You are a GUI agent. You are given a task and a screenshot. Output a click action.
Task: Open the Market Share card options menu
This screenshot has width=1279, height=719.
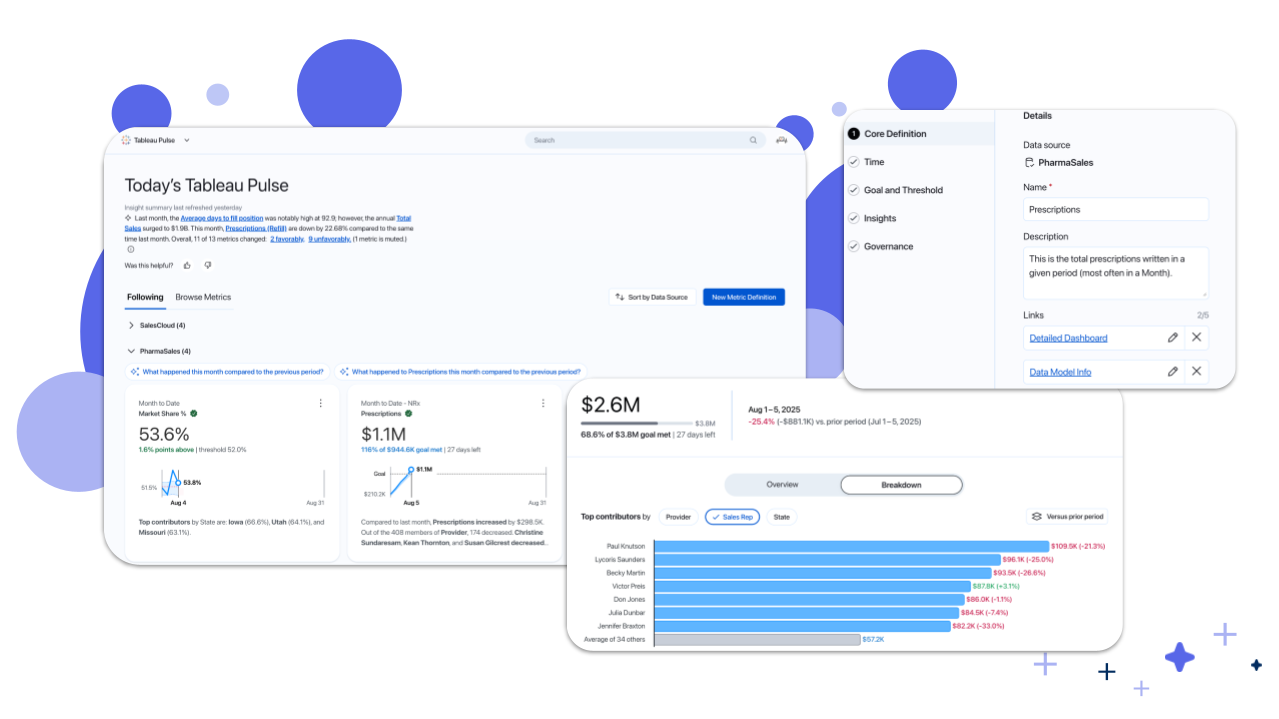[320, 403]
